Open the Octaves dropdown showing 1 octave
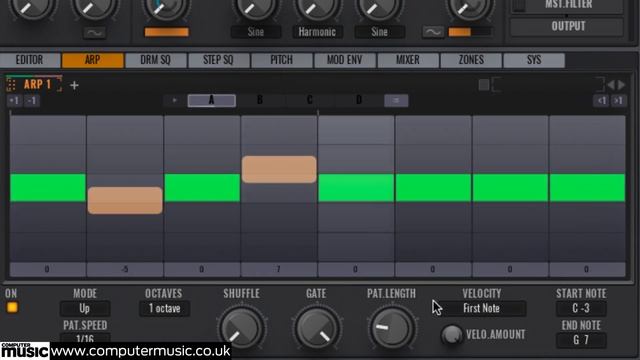The height and width of the screenshot is (360, 640). (x=164, y=309)
